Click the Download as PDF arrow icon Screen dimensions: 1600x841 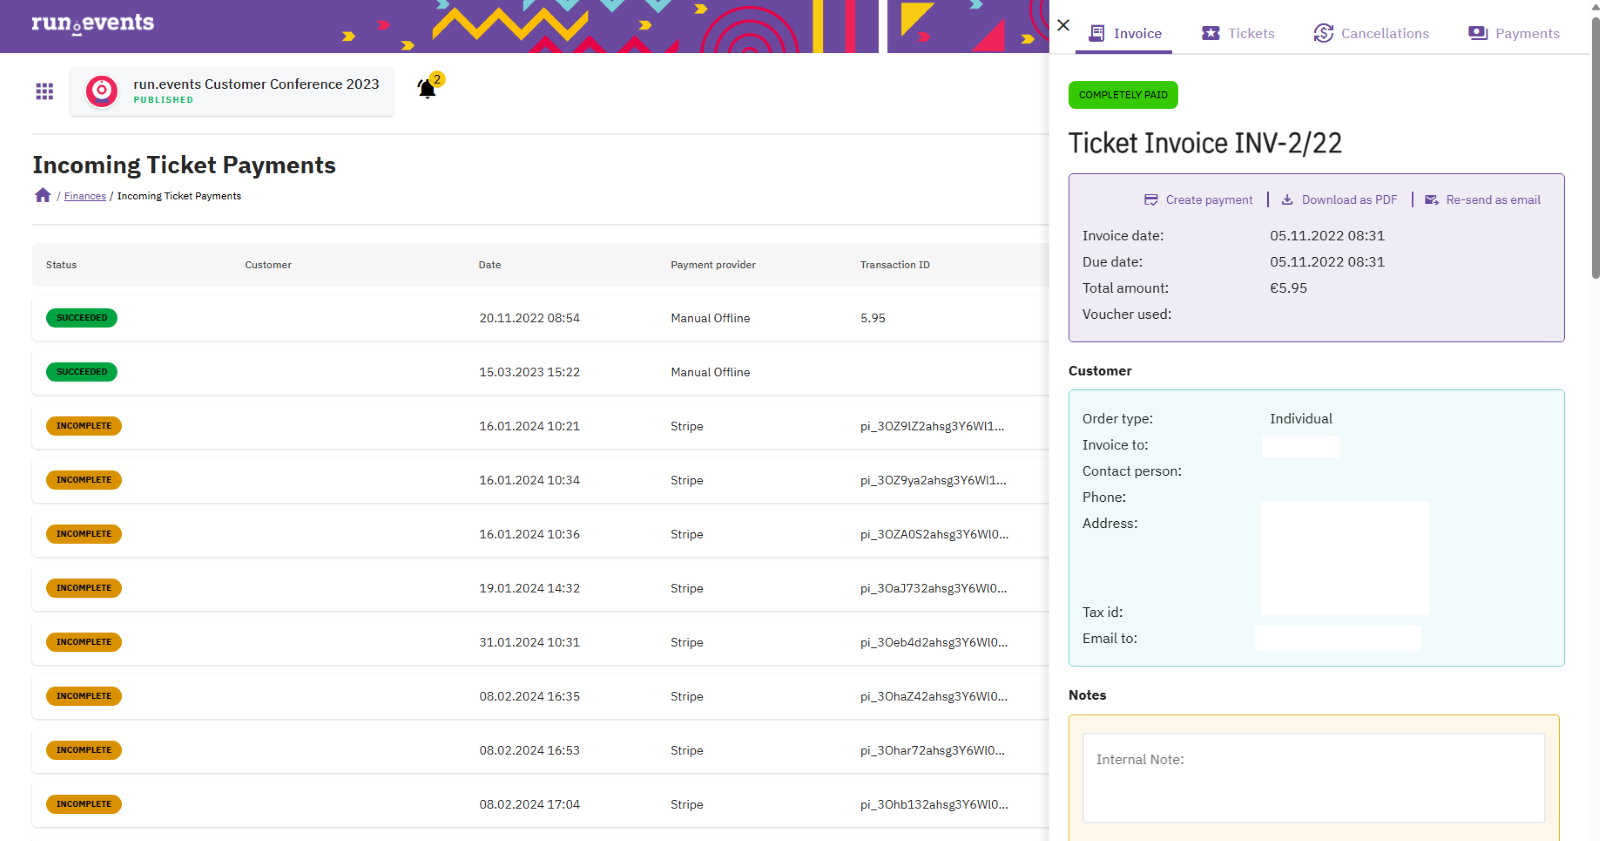(1287, 200)
